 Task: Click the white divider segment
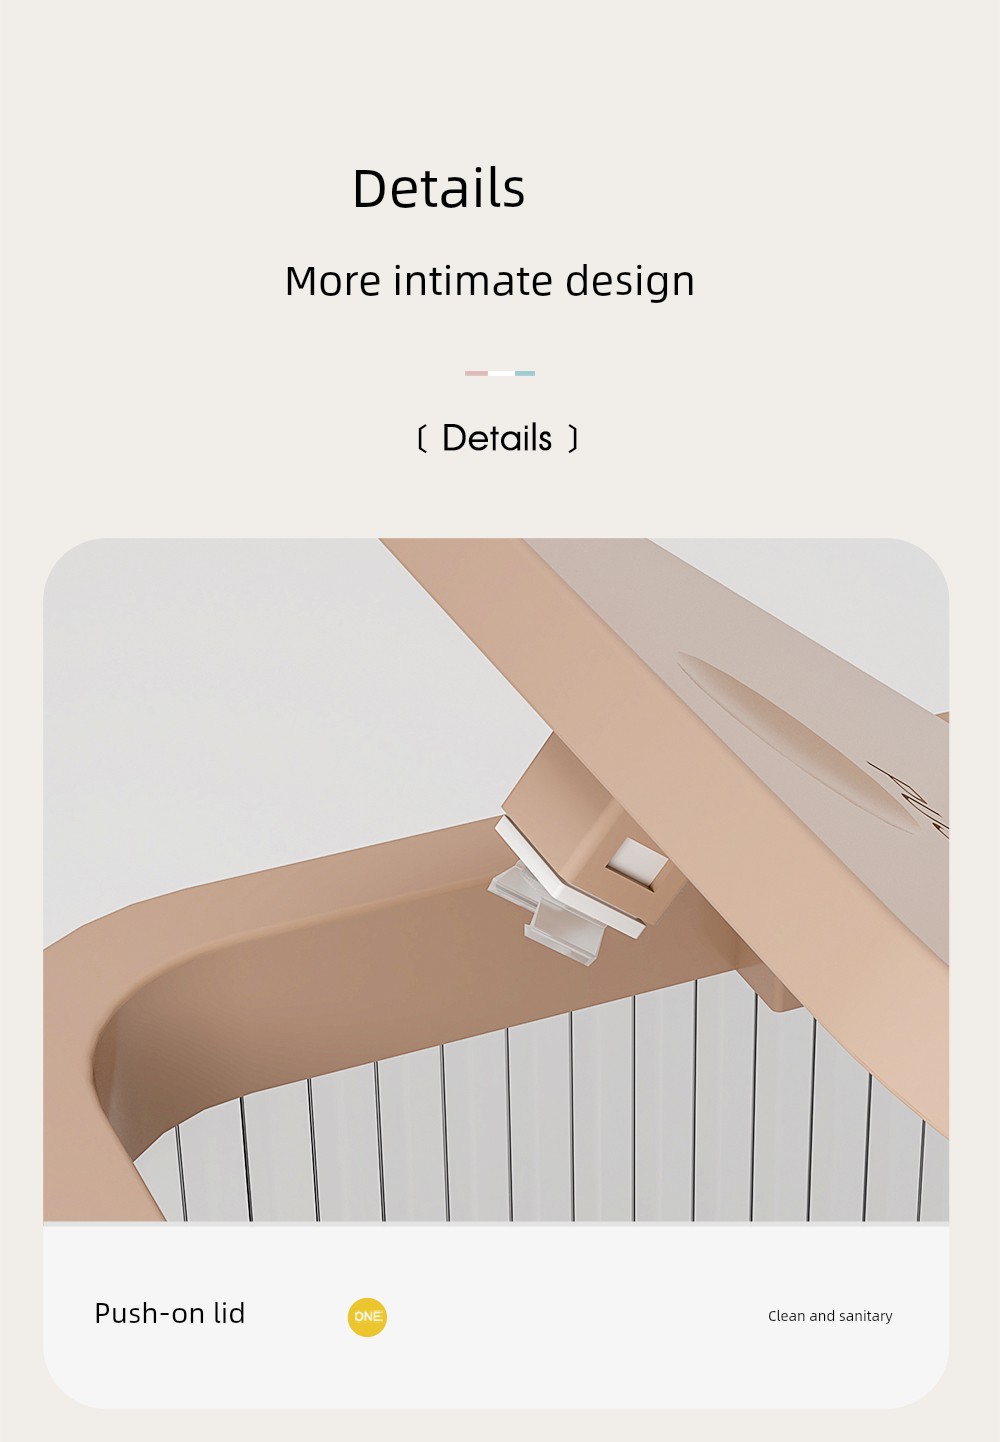click(x=501, y=373)
